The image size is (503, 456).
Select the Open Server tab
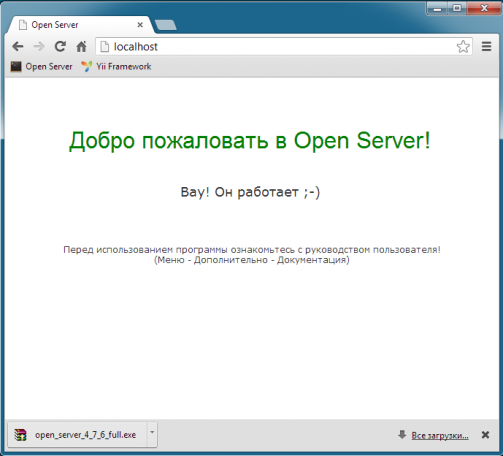point(80,25)
